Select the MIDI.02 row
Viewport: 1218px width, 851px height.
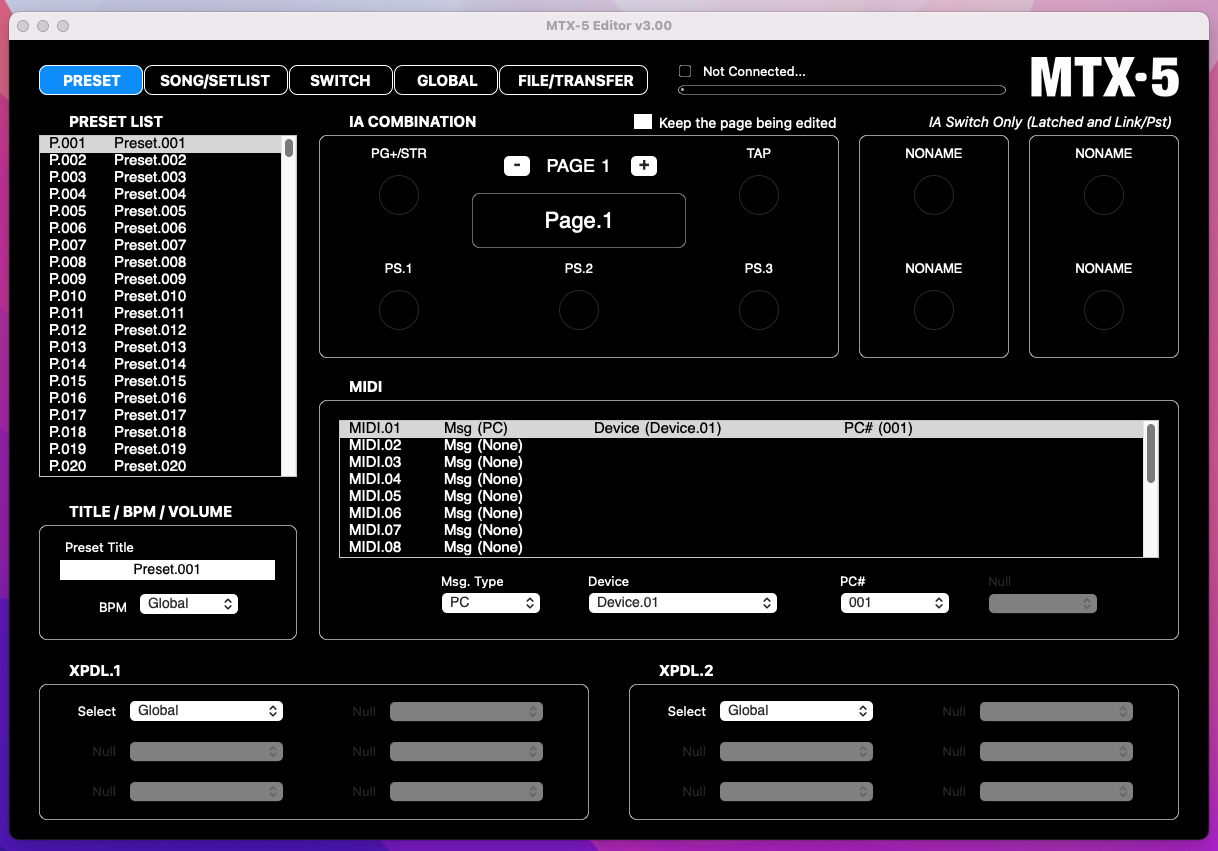coord(742,445)
